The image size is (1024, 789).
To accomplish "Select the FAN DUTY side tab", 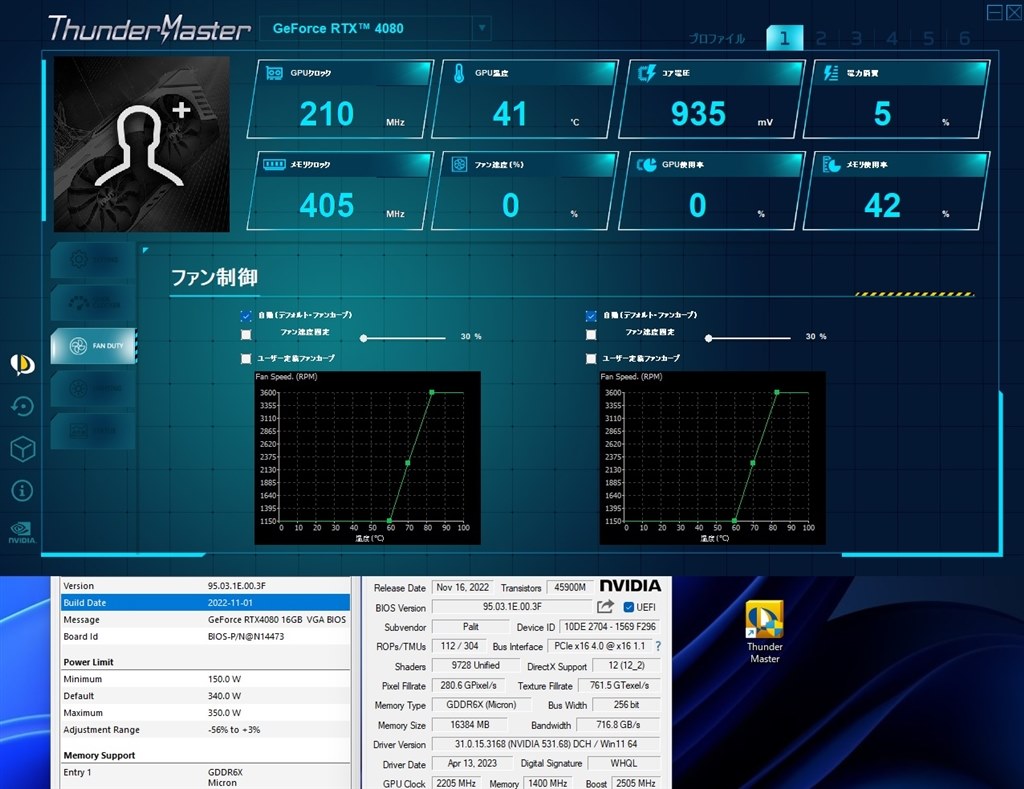I will click(93, 346).
